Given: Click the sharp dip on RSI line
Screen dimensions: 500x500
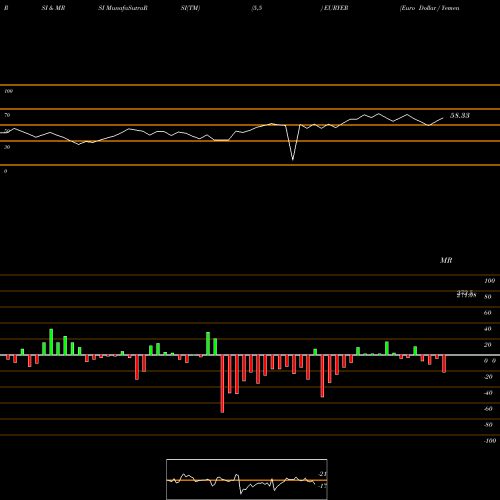Looking at the screenshot, I should pos(293,159).
